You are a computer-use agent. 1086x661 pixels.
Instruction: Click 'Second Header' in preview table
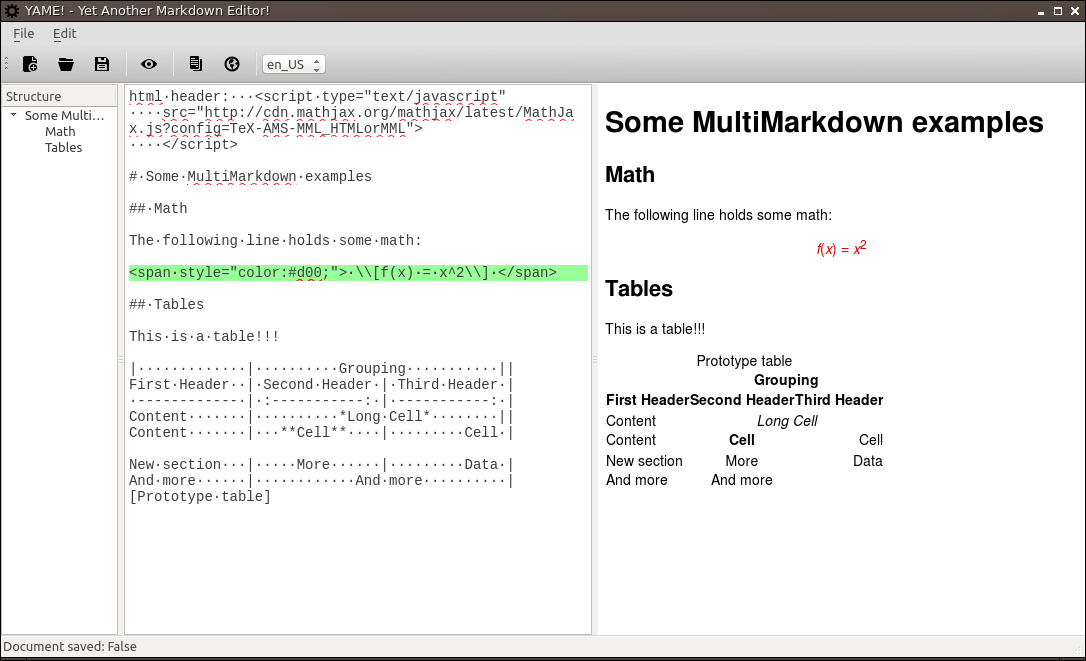pos(742,400)
